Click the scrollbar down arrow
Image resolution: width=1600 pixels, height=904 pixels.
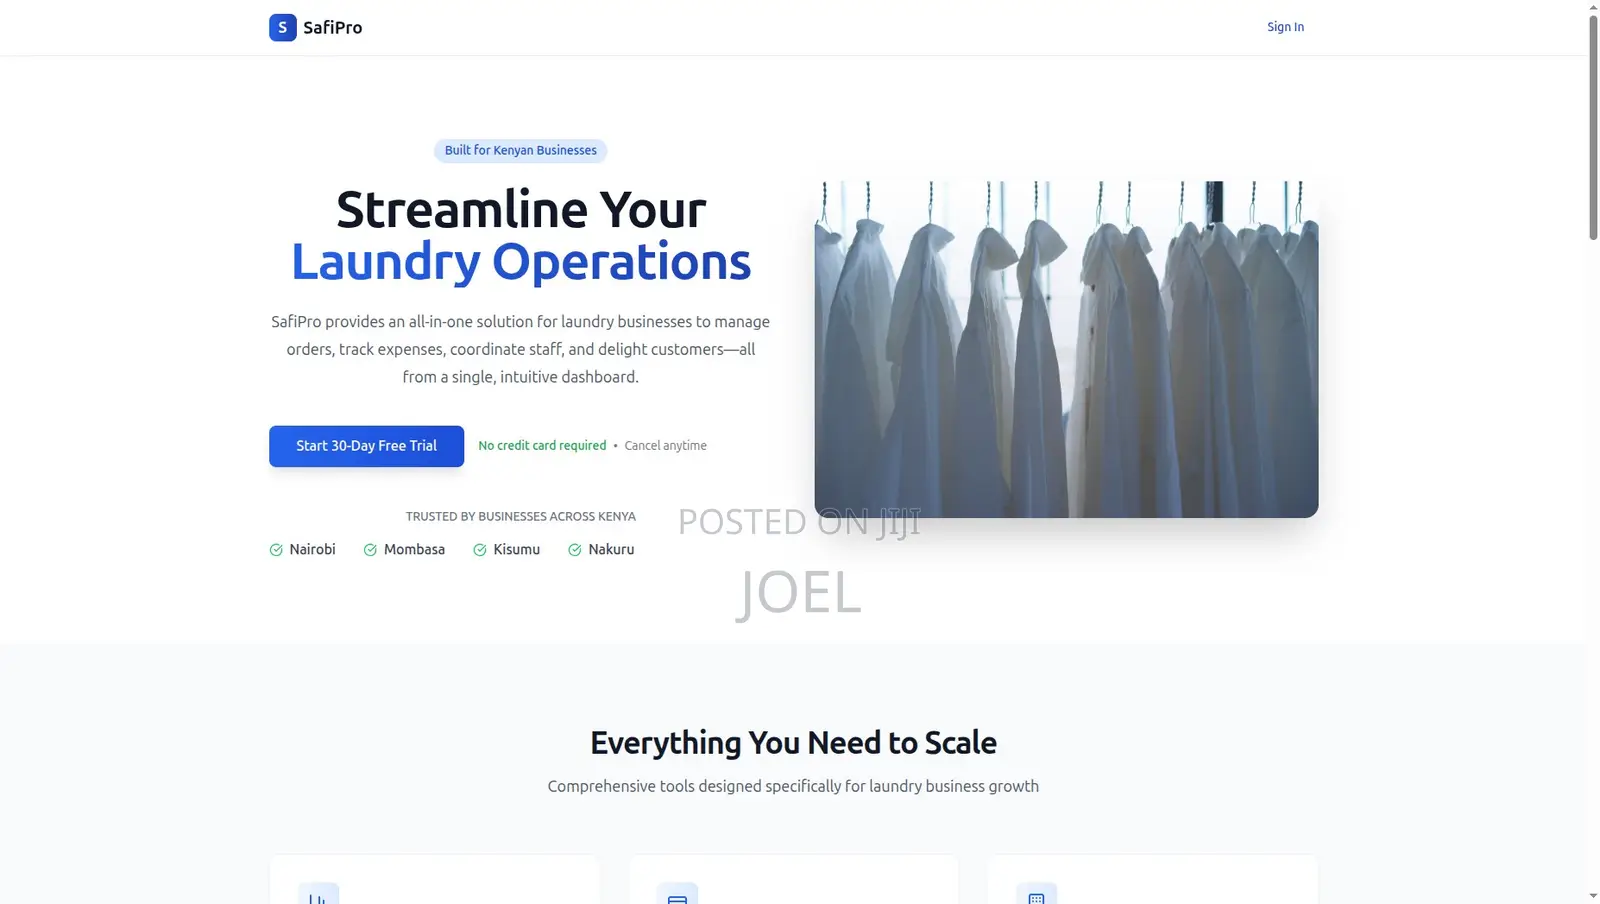[x=1593, y=896]
